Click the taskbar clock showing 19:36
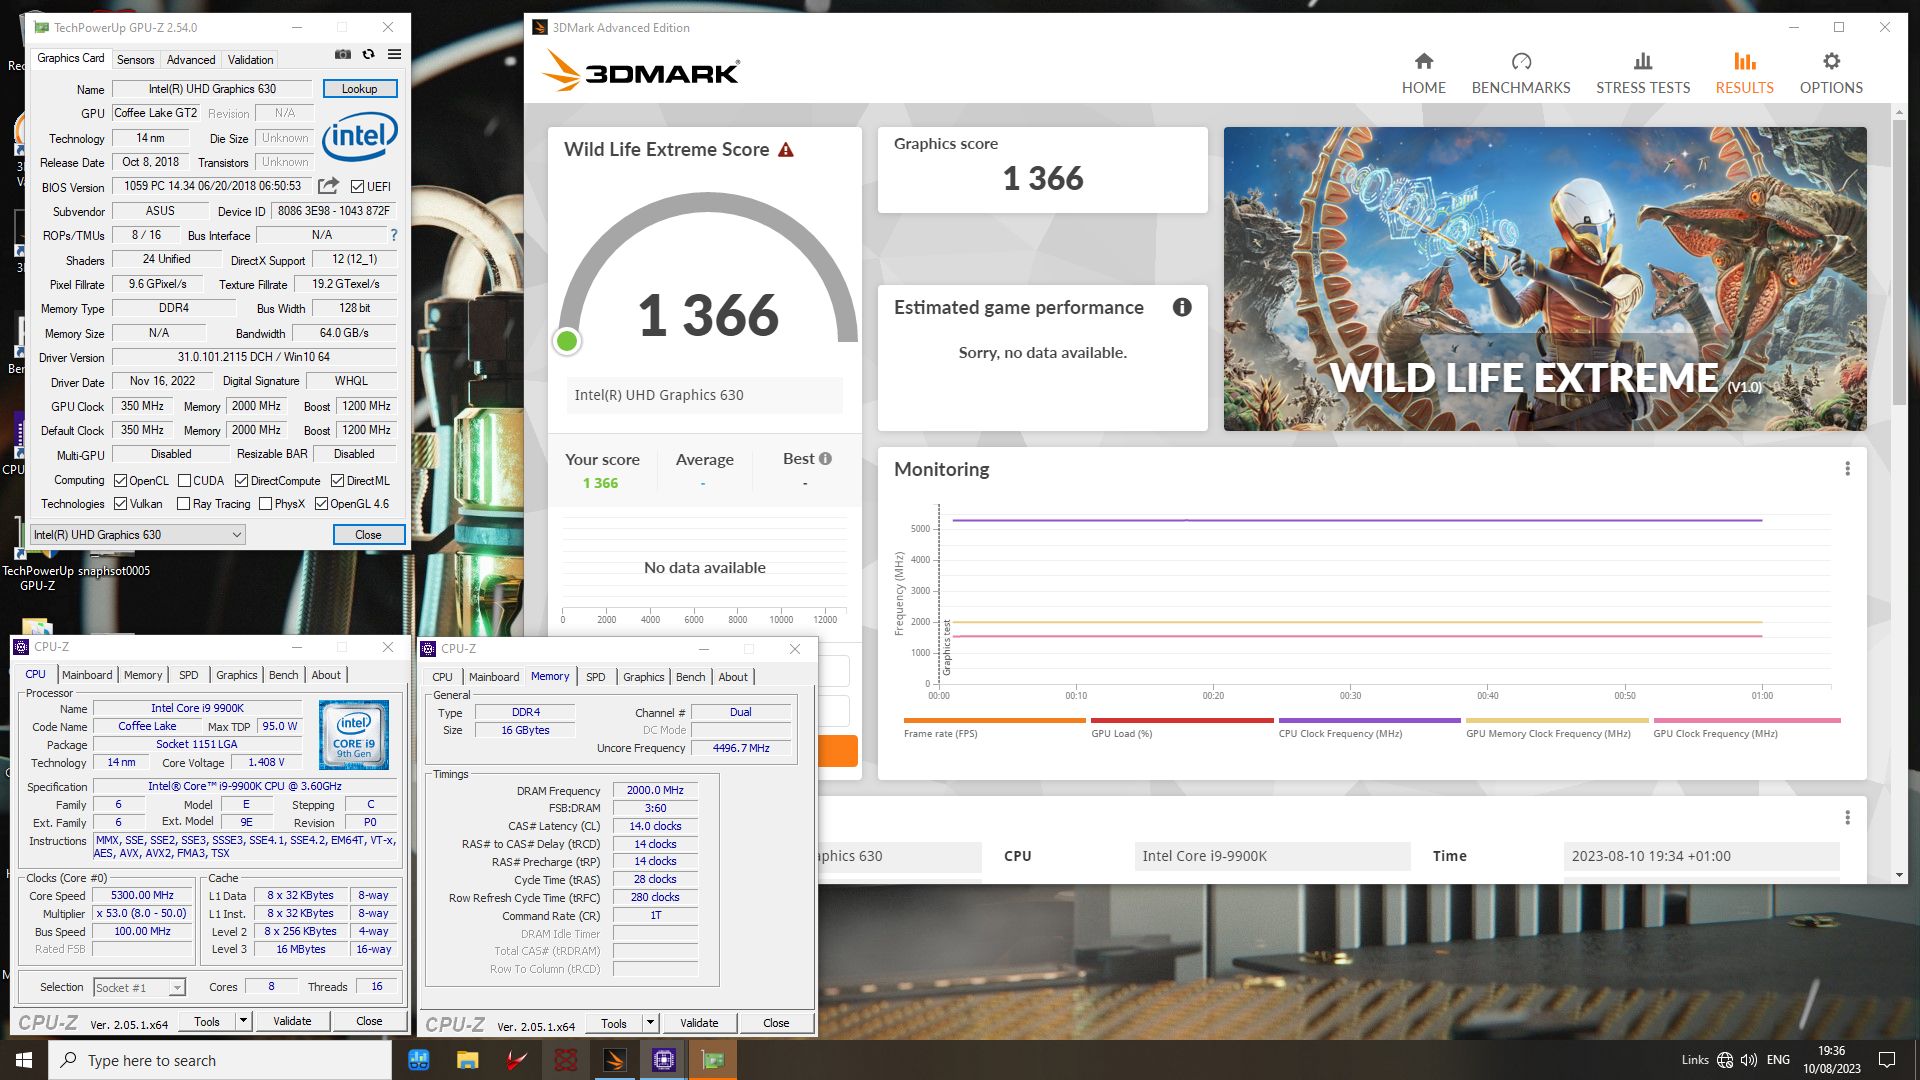This screenshot has width=1920, height=1080. coord(1831,1060)
